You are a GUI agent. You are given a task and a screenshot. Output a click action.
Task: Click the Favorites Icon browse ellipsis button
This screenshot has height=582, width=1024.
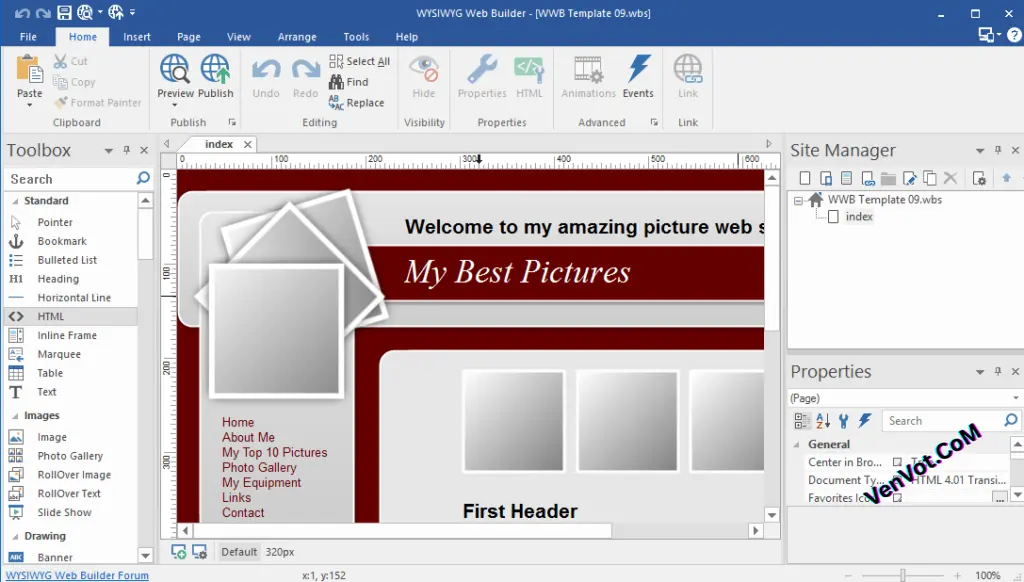tap(999, 498)
